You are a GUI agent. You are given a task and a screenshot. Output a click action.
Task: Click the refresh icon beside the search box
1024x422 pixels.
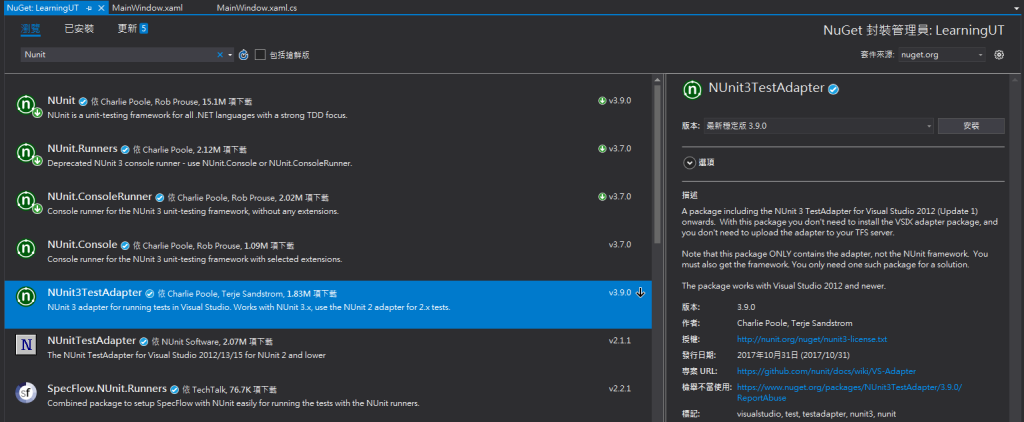pos(243,55)
